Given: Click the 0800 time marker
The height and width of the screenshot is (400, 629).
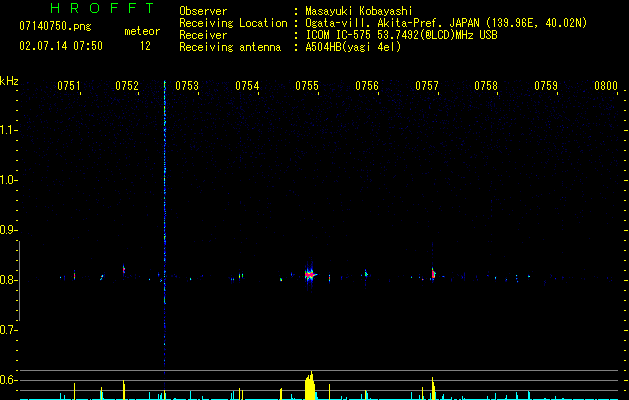Looking at the screenshot, I should click(606, 85).
